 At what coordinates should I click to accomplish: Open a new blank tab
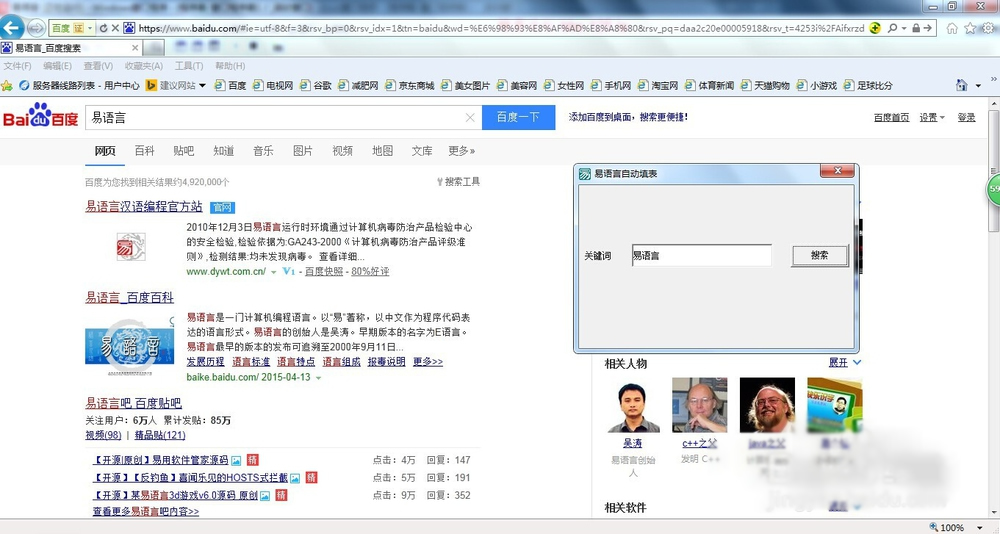tap(153, 48)
